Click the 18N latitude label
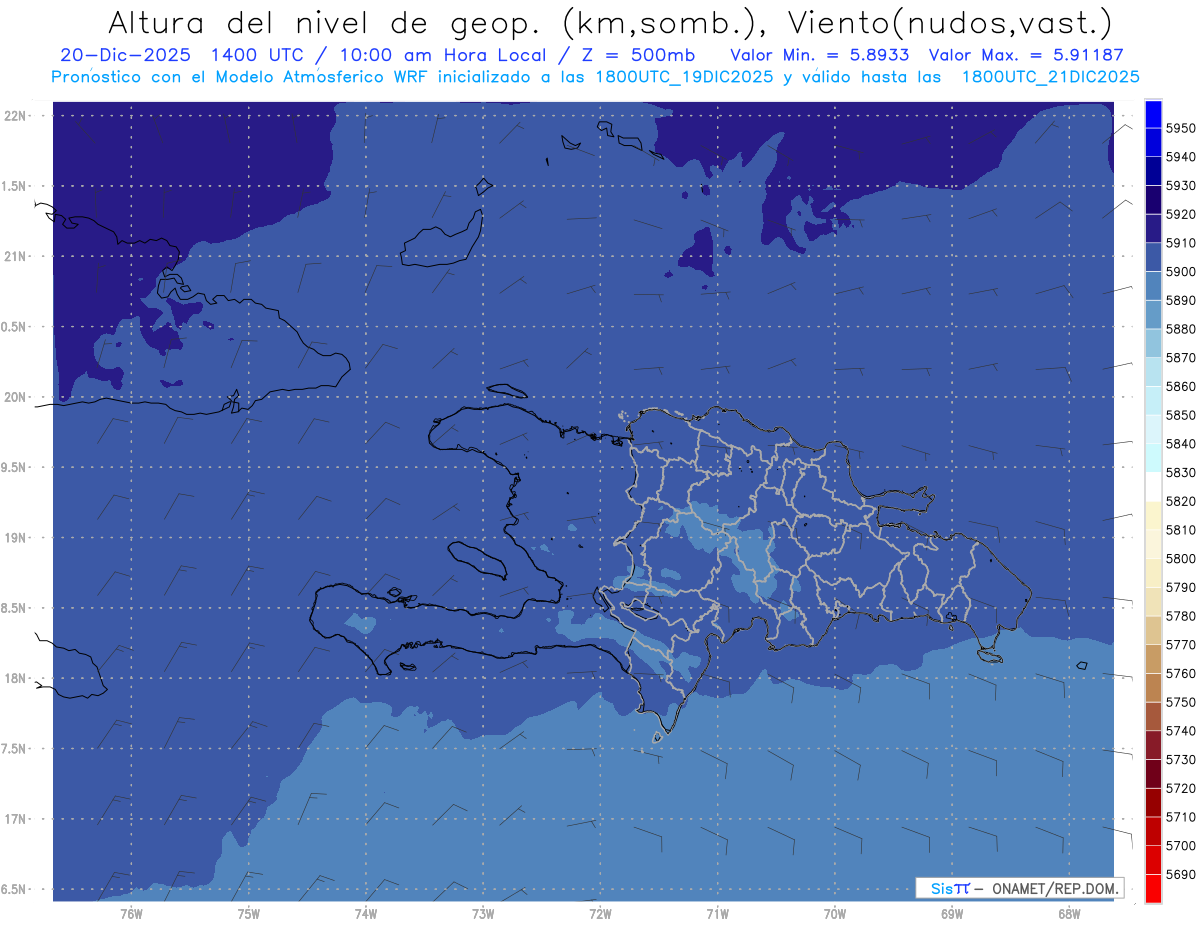1200x927 pixels. (x=15, y=679)
